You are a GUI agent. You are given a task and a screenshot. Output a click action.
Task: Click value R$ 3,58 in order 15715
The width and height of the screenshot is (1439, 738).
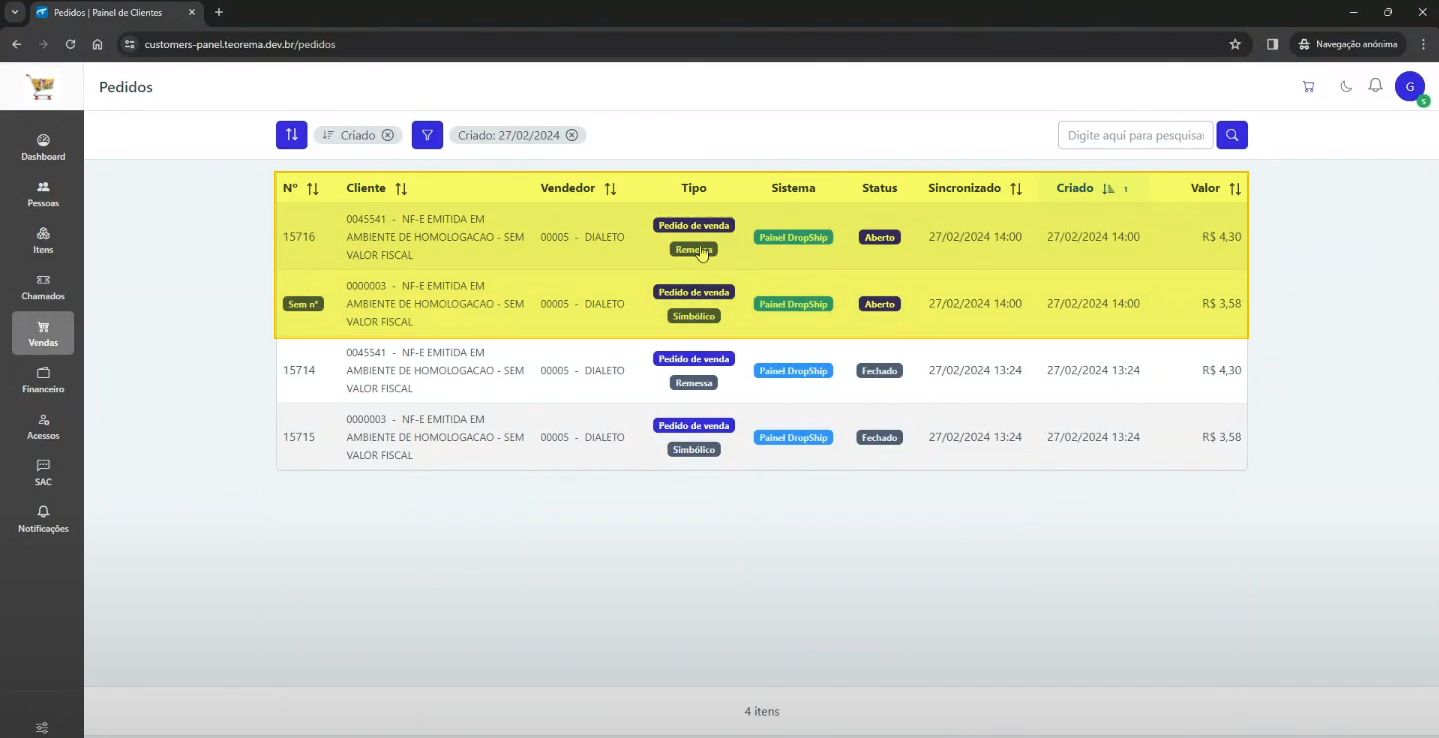point(1221,437)
